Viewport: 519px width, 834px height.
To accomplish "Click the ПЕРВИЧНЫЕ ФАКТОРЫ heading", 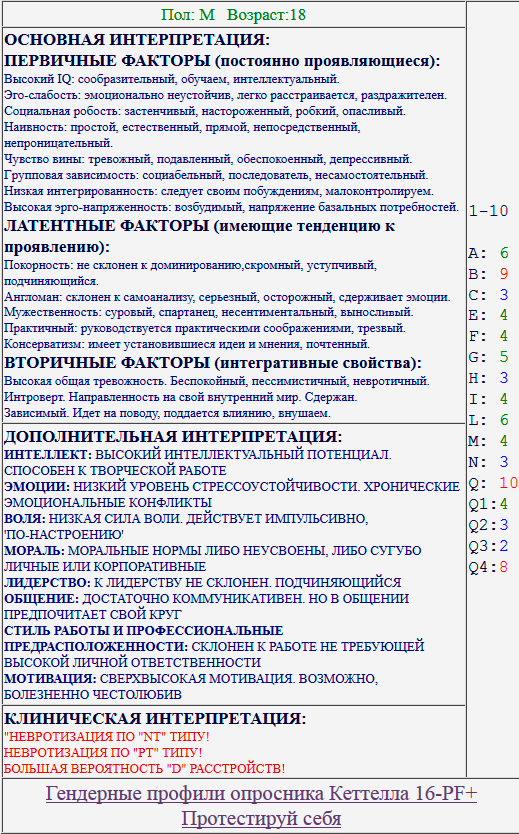I will tap(222, 61).
